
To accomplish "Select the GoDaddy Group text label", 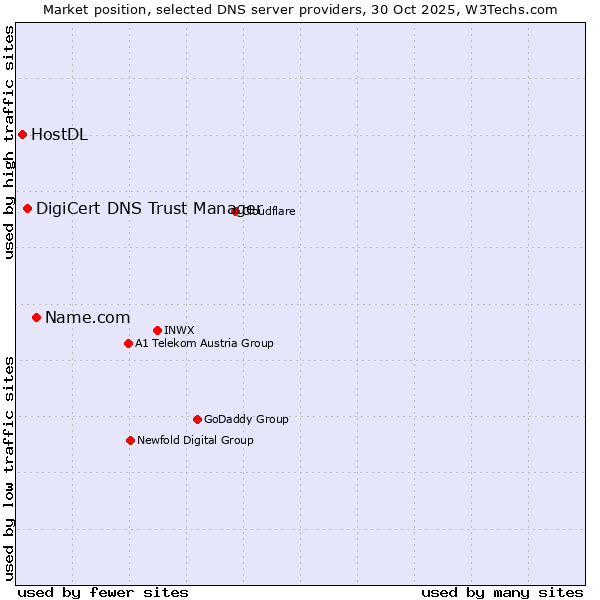I will pos(246,420).
